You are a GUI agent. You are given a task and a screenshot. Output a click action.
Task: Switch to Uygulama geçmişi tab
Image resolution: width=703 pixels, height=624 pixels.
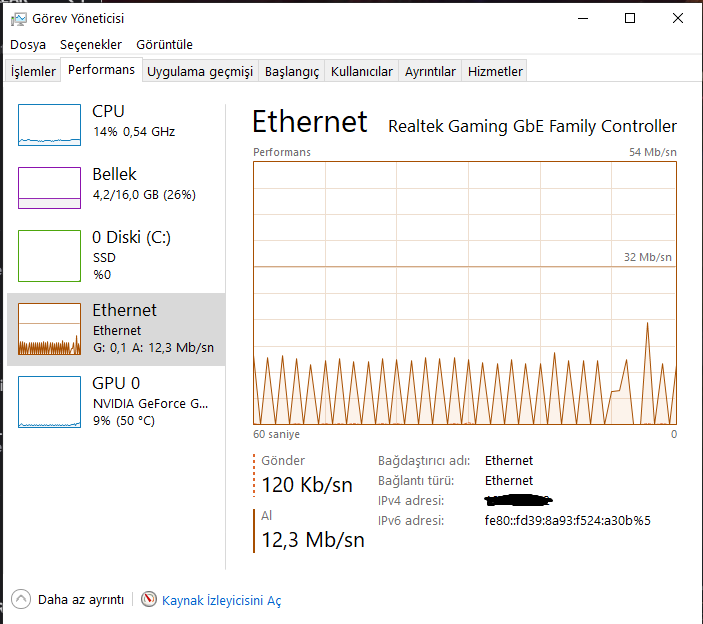200,71
